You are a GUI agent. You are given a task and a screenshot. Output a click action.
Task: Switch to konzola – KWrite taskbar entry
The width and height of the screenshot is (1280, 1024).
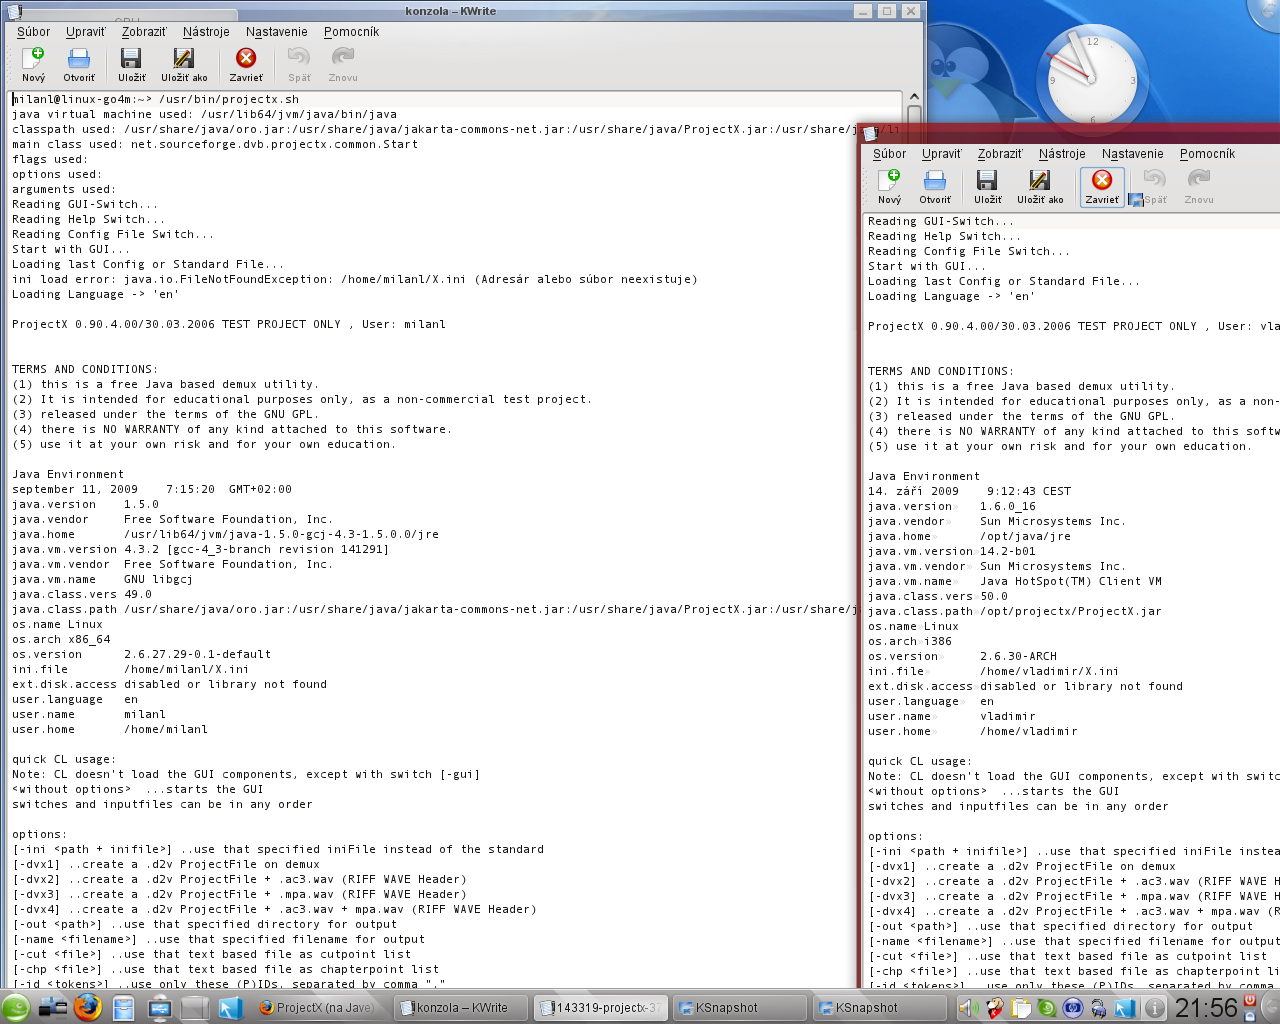pyautogui.click(x=461, y=1008)
